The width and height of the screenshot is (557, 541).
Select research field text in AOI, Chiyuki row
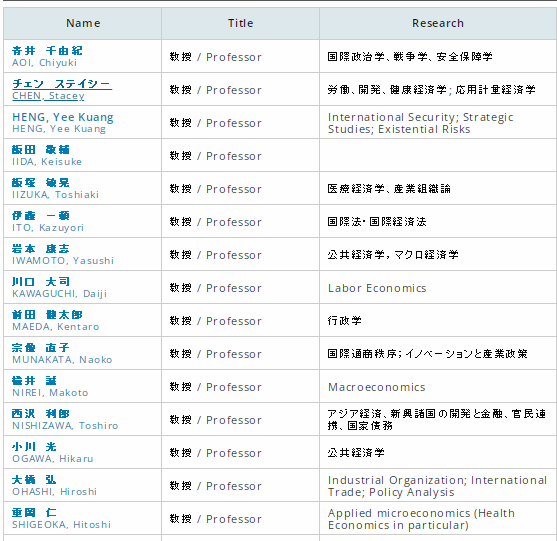tap(410, 56)
